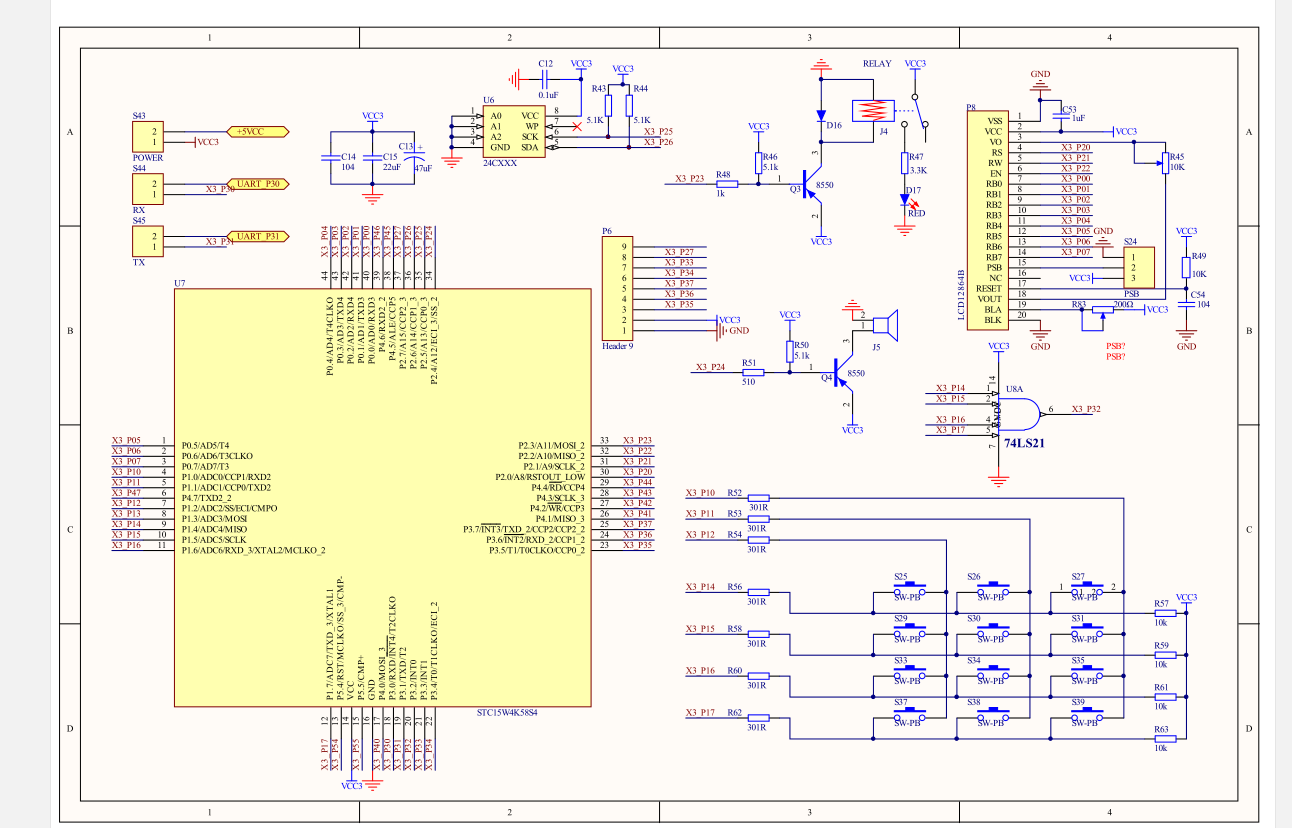Screen dimensions: 1292x828
Task: Select push button S37
Action: 908,713
